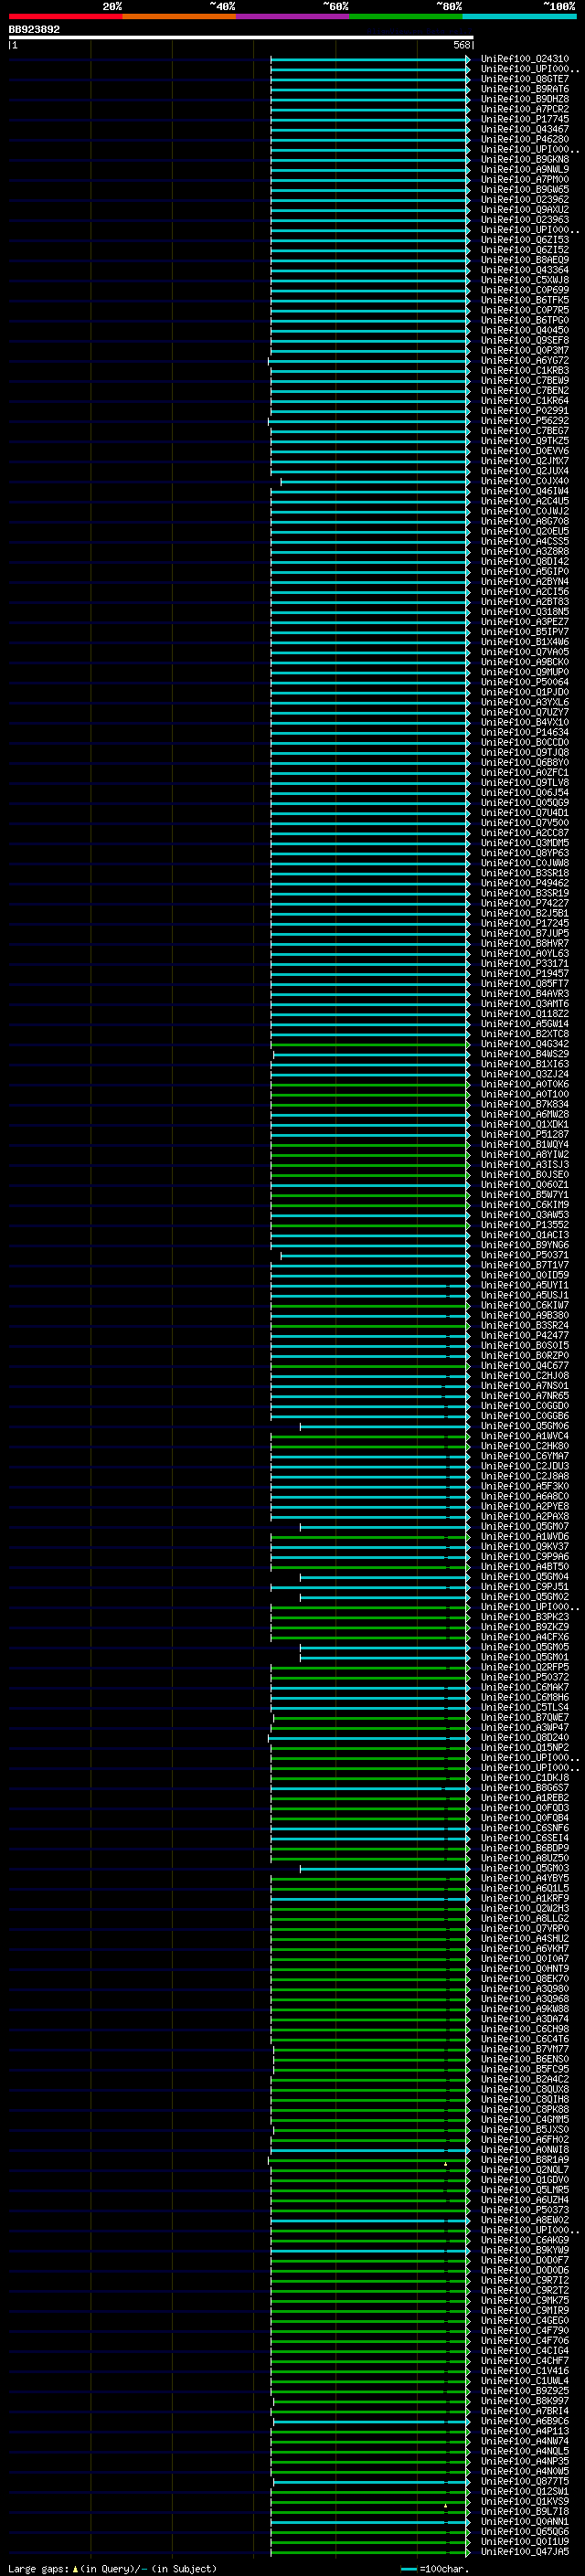Open hit UniRef100_Q9SEF8
585x2576 pixels.
click(x=524, y=340)
